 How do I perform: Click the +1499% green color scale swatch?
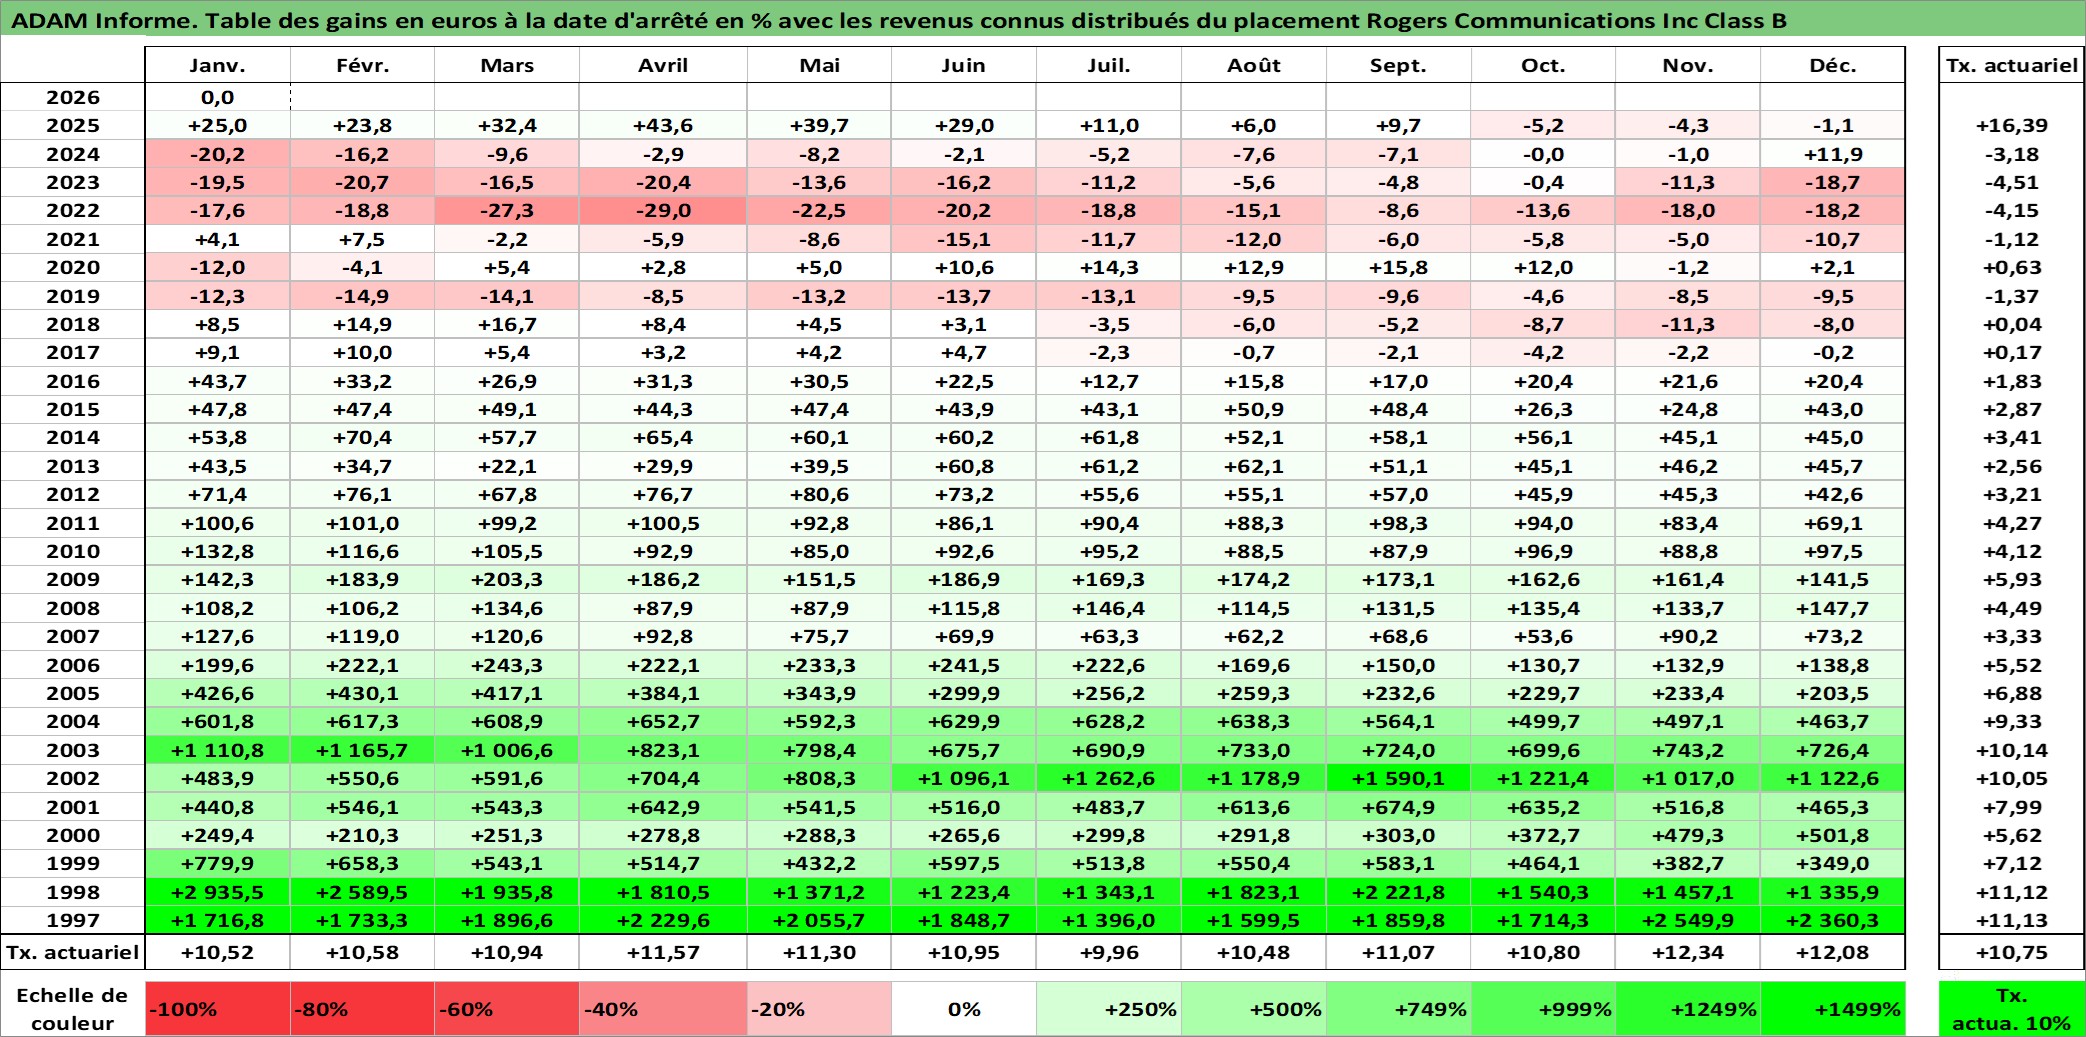[1832, 1009]
